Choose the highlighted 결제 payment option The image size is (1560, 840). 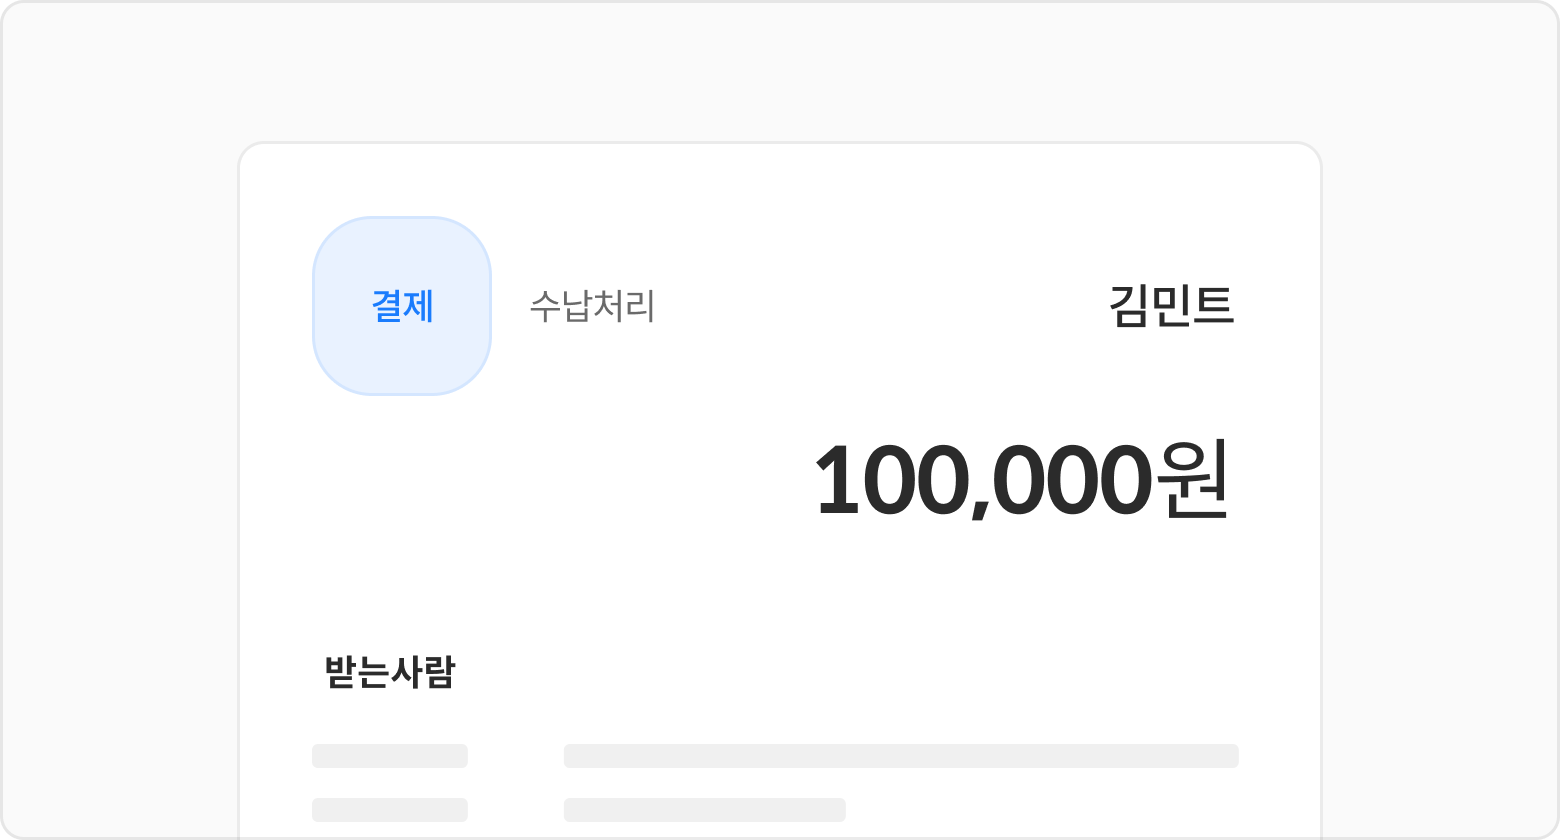pyautogui.click(x=402, y=306)
